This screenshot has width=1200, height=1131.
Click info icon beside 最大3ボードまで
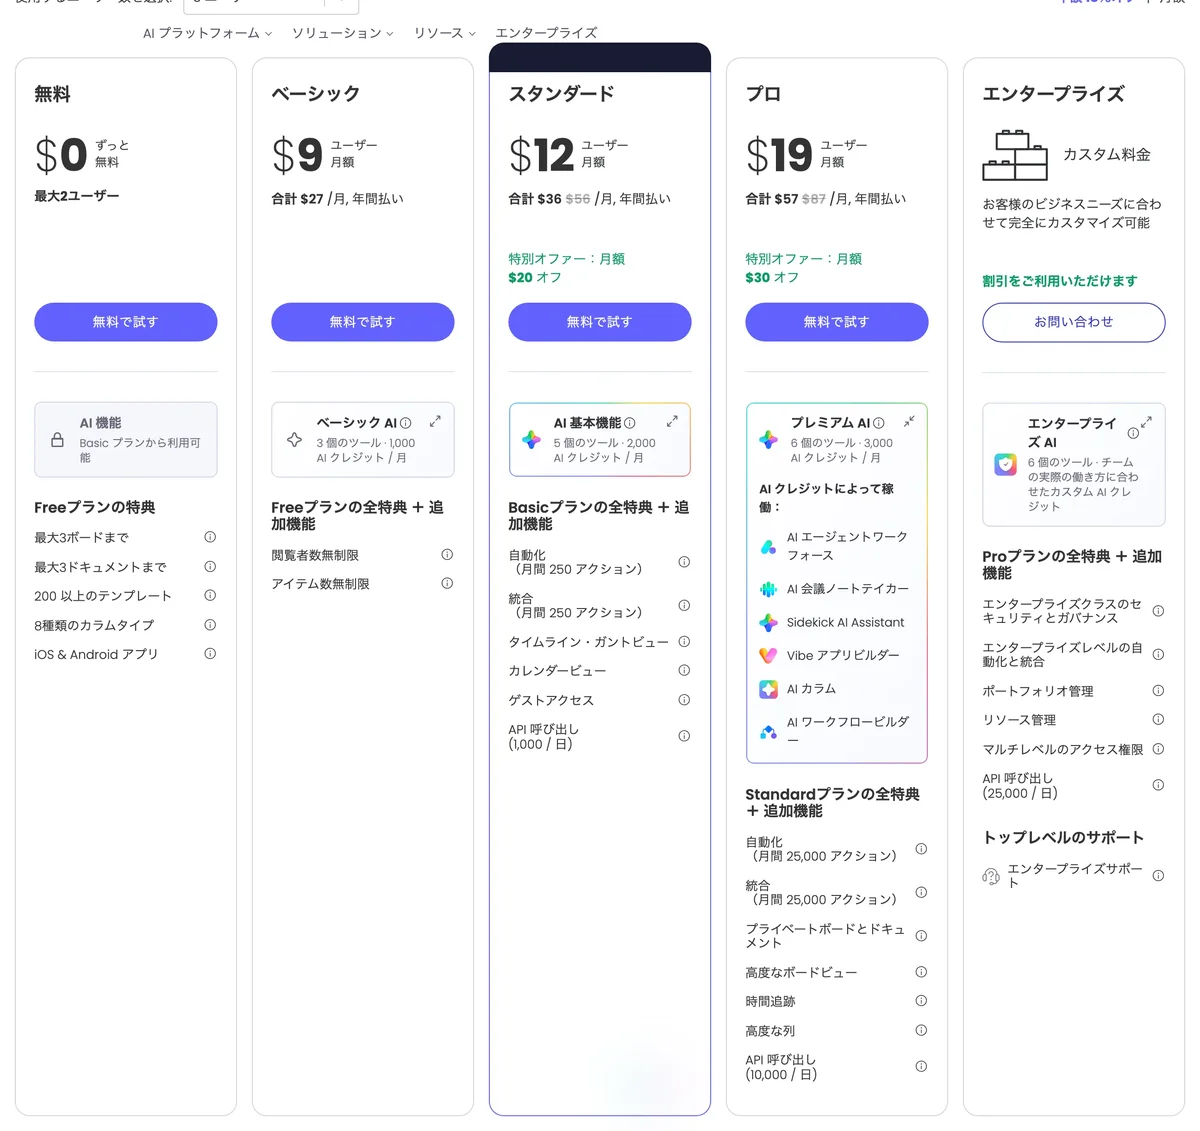pyautogui.click(x=210, y=537)
